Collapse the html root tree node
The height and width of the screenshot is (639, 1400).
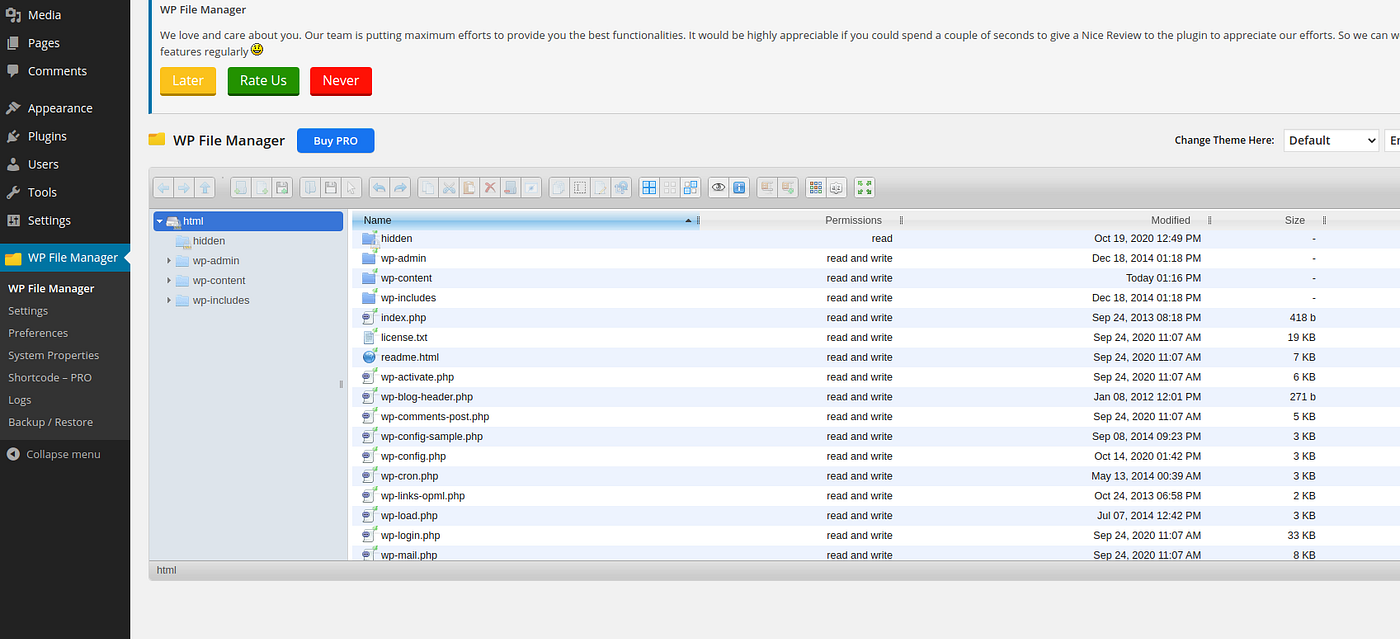pos(159,221)
